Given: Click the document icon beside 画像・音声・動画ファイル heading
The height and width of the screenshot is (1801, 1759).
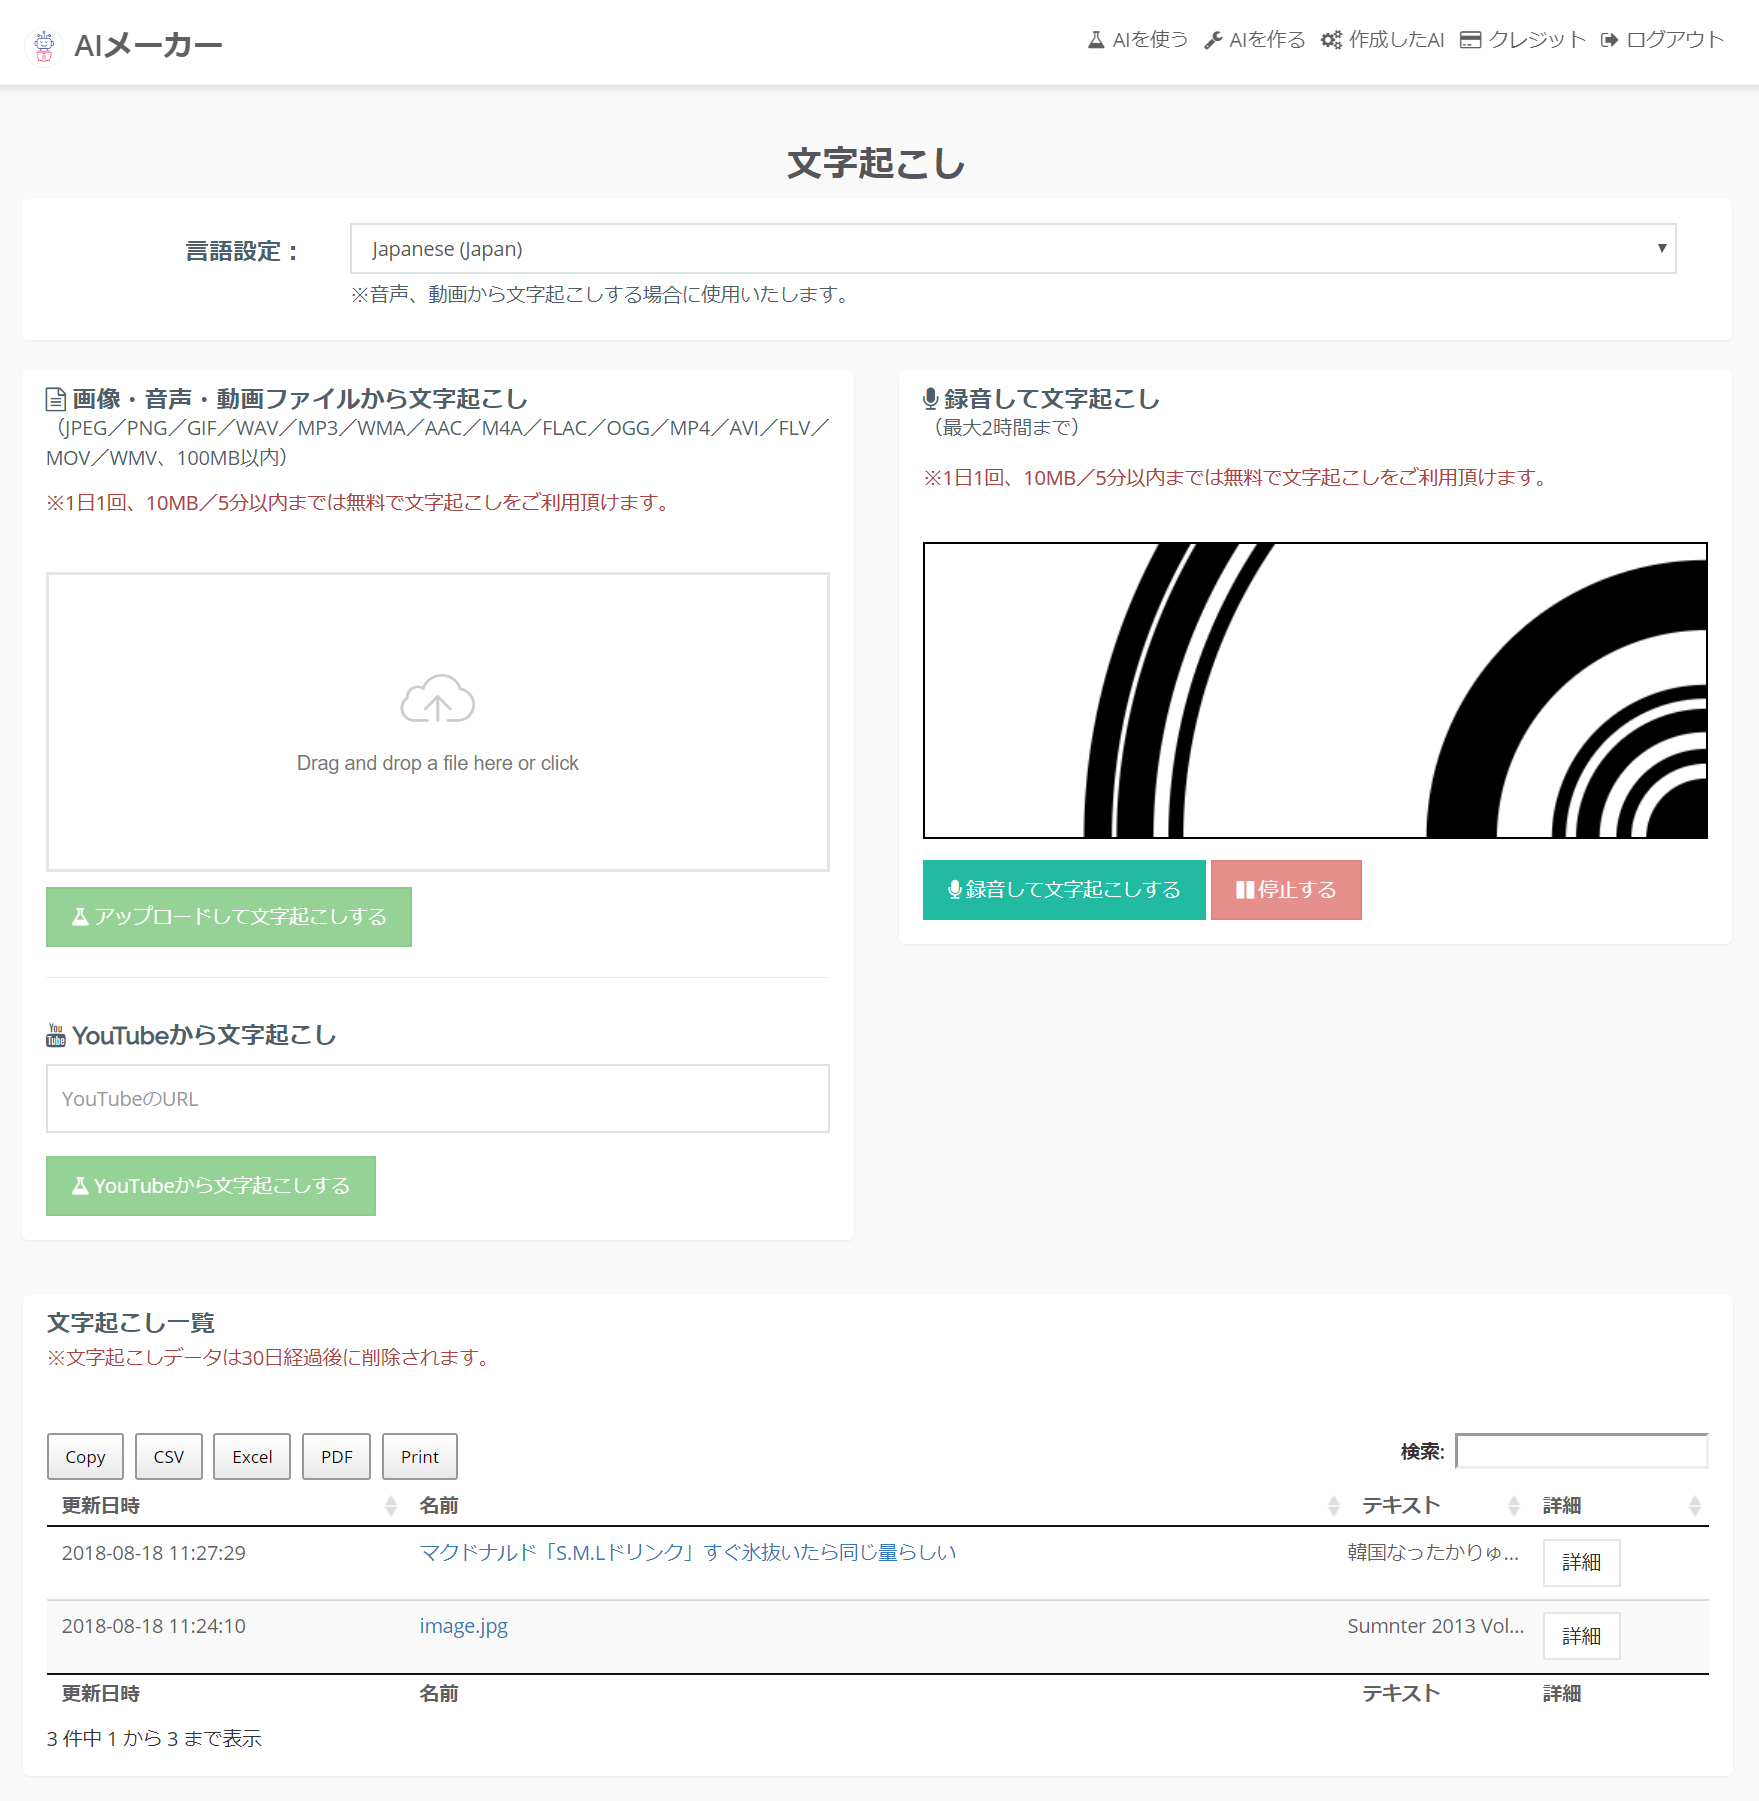Looking at the screenshot, I should (x=56, y=400).
